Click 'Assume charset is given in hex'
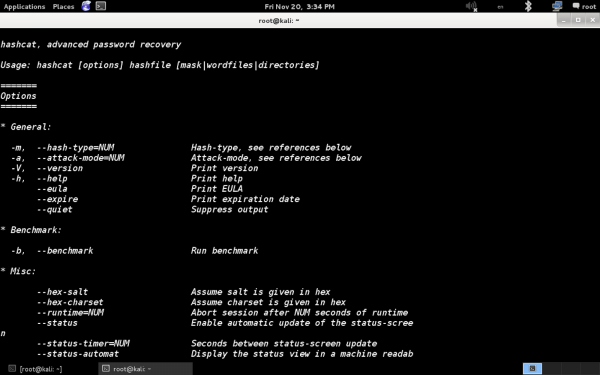This screenshot has width=600, height=375. (x=269, y=302)
